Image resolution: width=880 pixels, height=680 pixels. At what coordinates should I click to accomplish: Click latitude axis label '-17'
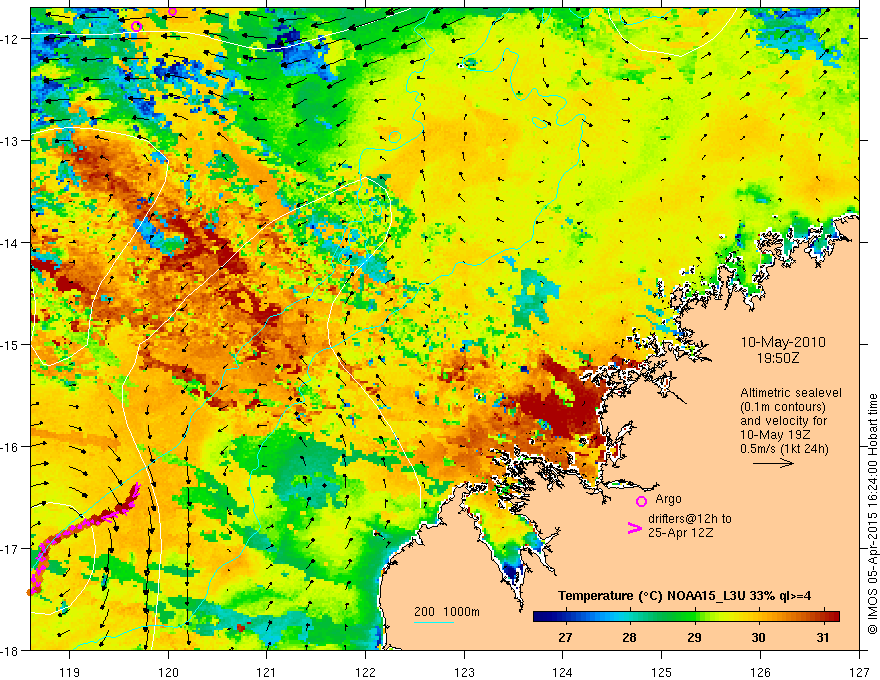12,549
